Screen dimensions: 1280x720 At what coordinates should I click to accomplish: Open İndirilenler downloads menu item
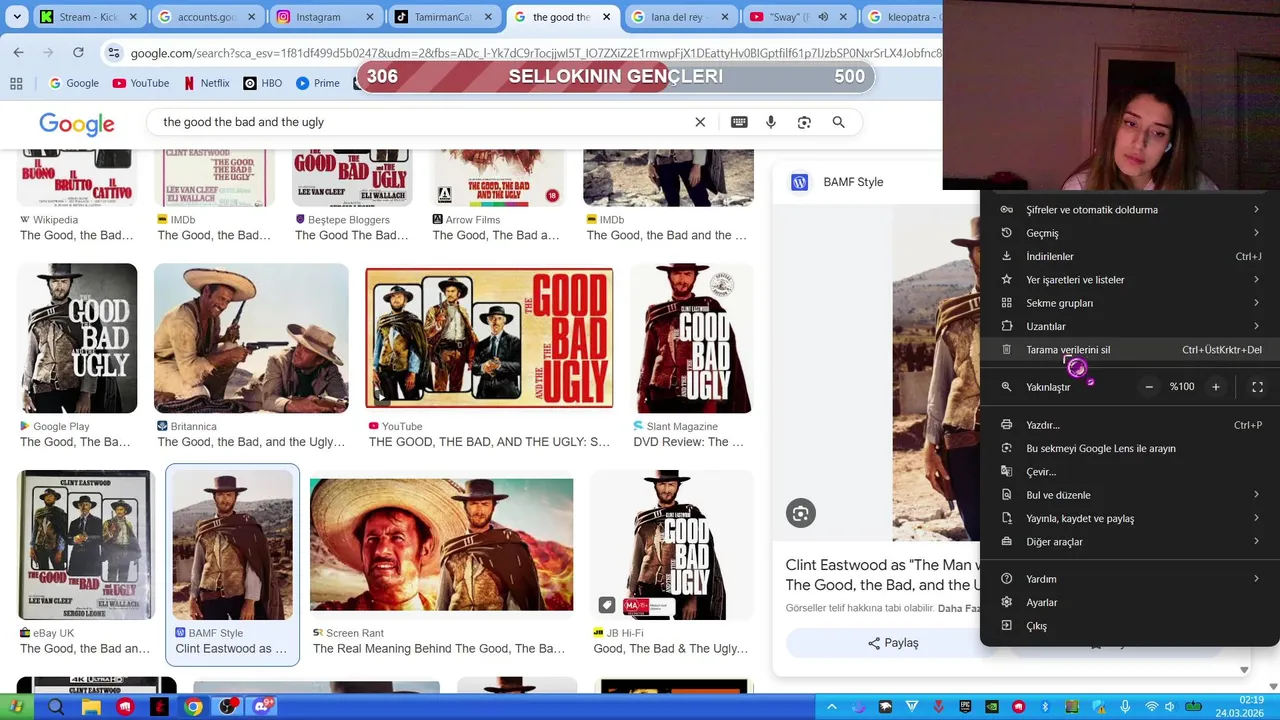pos(1130,256)
